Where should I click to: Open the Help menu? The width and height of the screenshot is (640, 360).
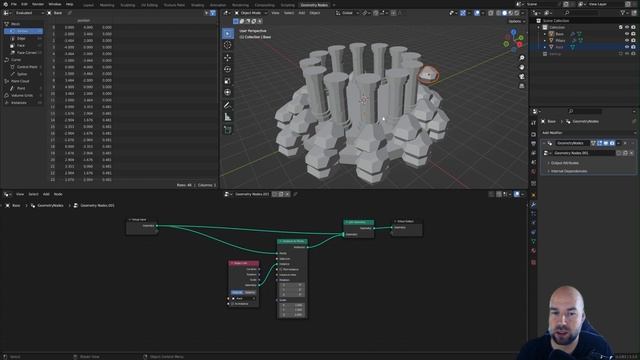coord(70,4)
